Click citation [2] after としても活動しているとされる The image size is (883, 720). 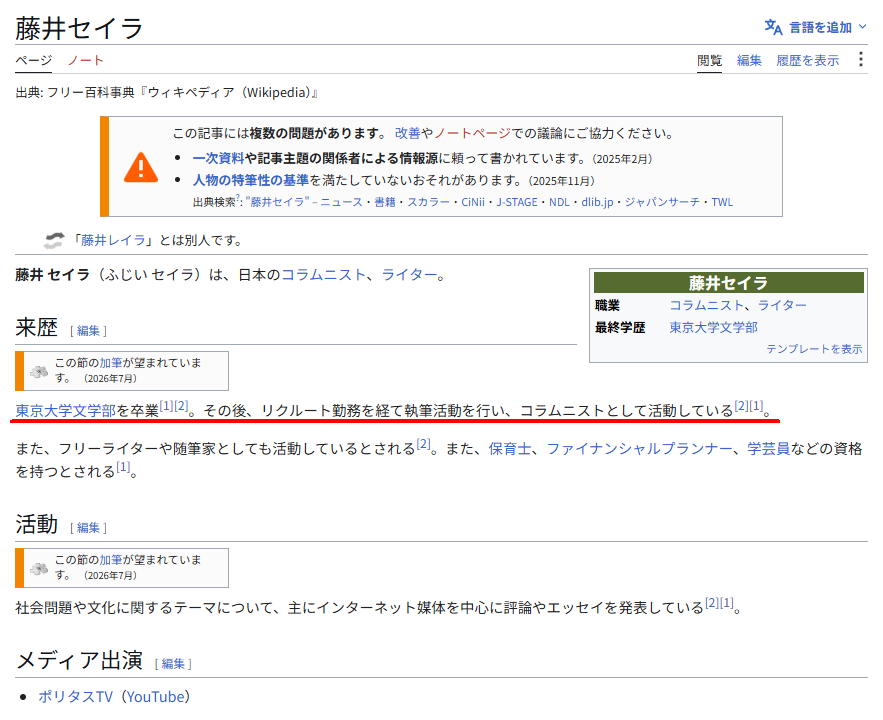[x=423, y=444]
